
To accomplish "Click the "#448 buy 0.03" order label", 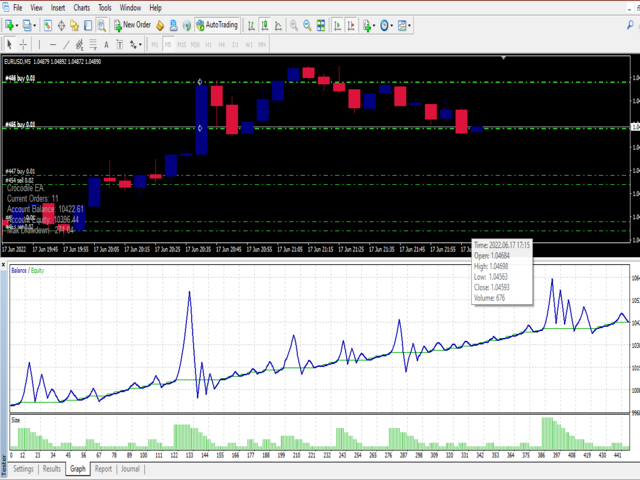I will [x=20, y=78].
